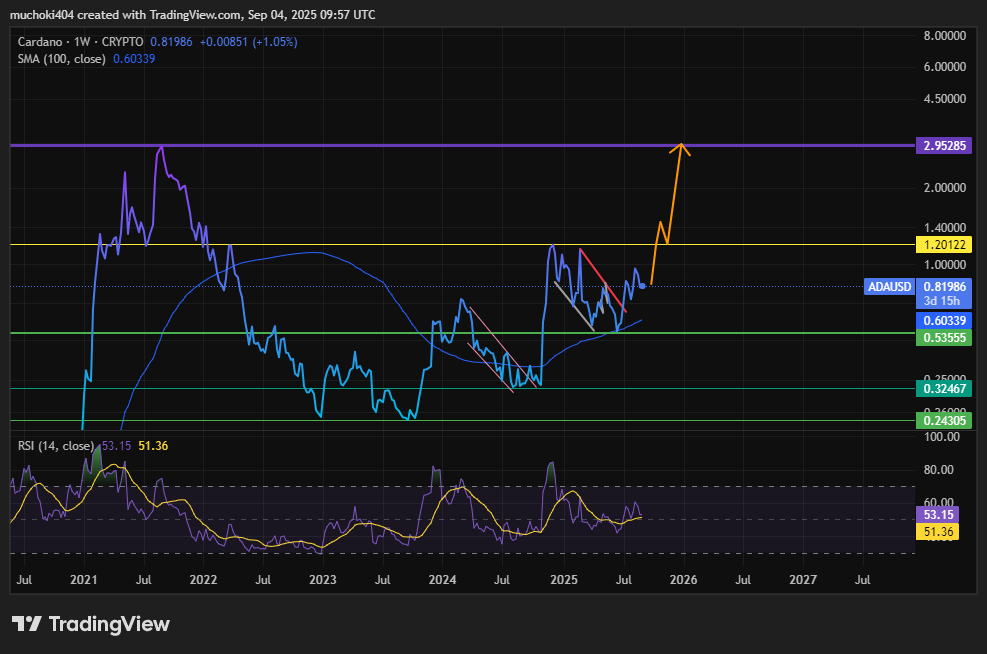The height and width of the screenshot is (654, 987).
Task: Select the 1.20122 yellow price label
Action: click(944, 244)
